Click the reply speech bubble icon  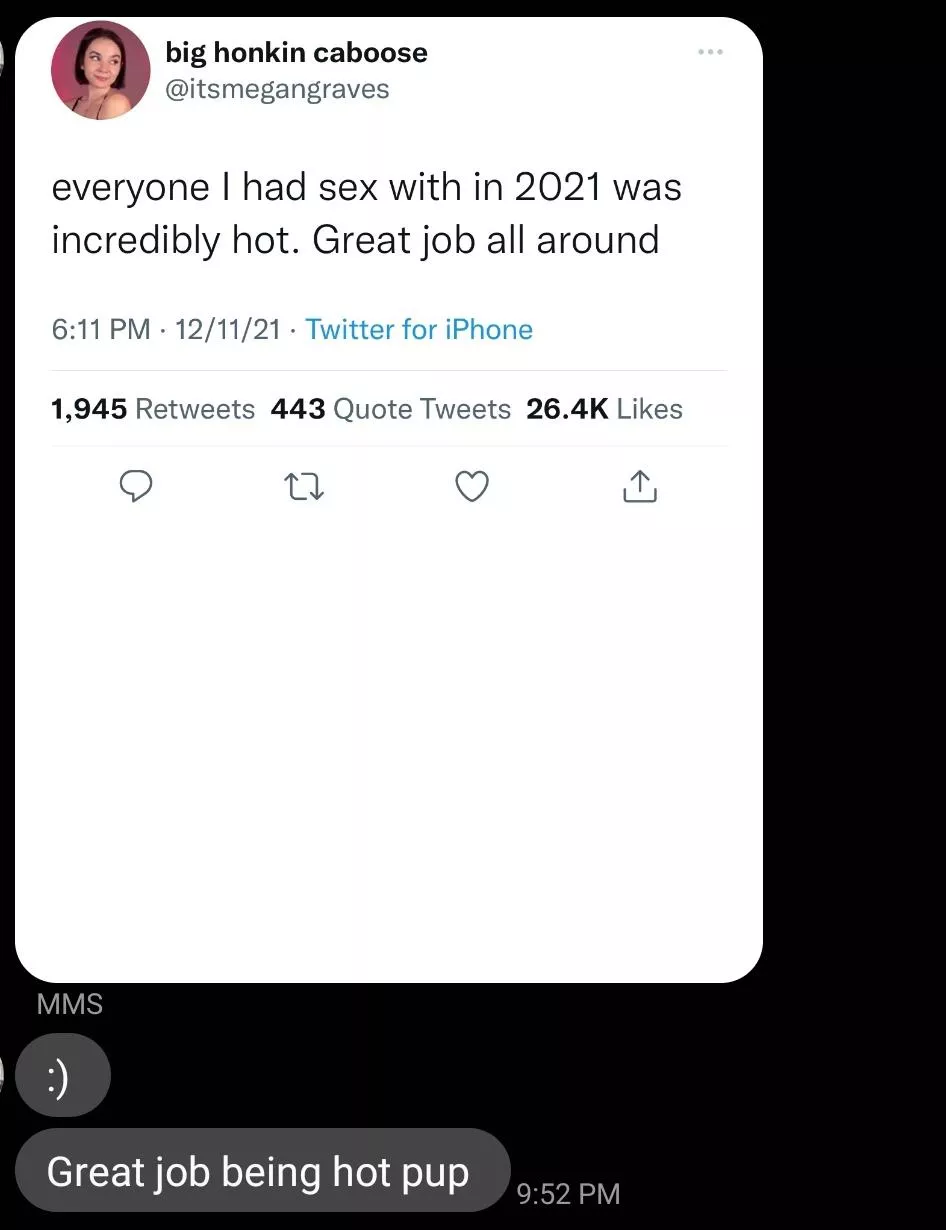135,486
